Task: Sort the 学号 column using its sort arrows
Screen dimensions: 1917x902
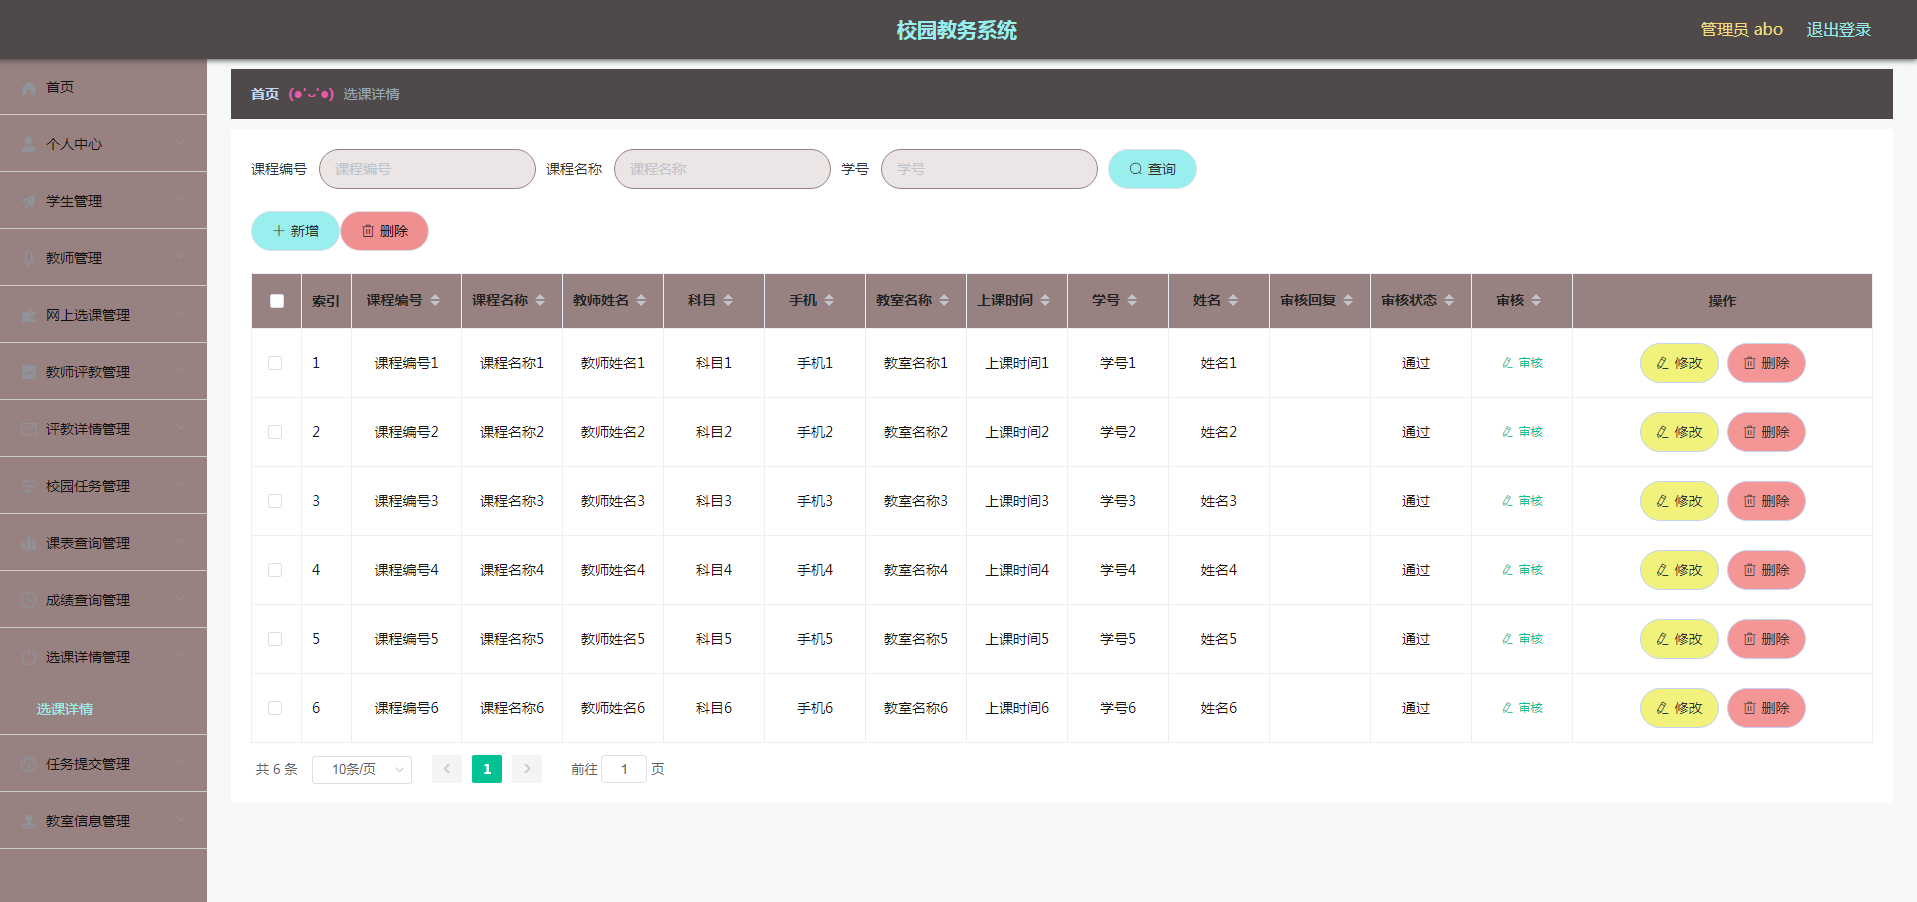Action: [1132, 301]
